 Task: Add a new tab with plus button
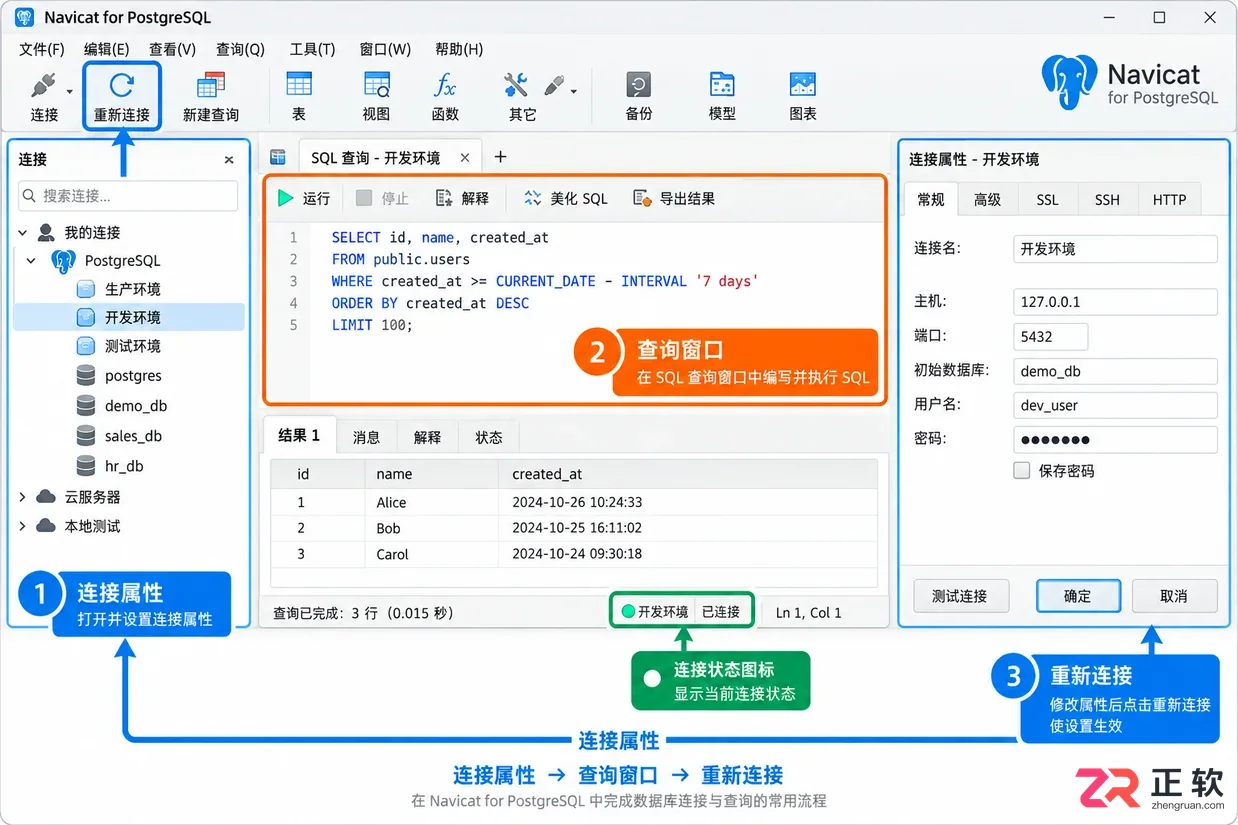click(x=501, y=157)
